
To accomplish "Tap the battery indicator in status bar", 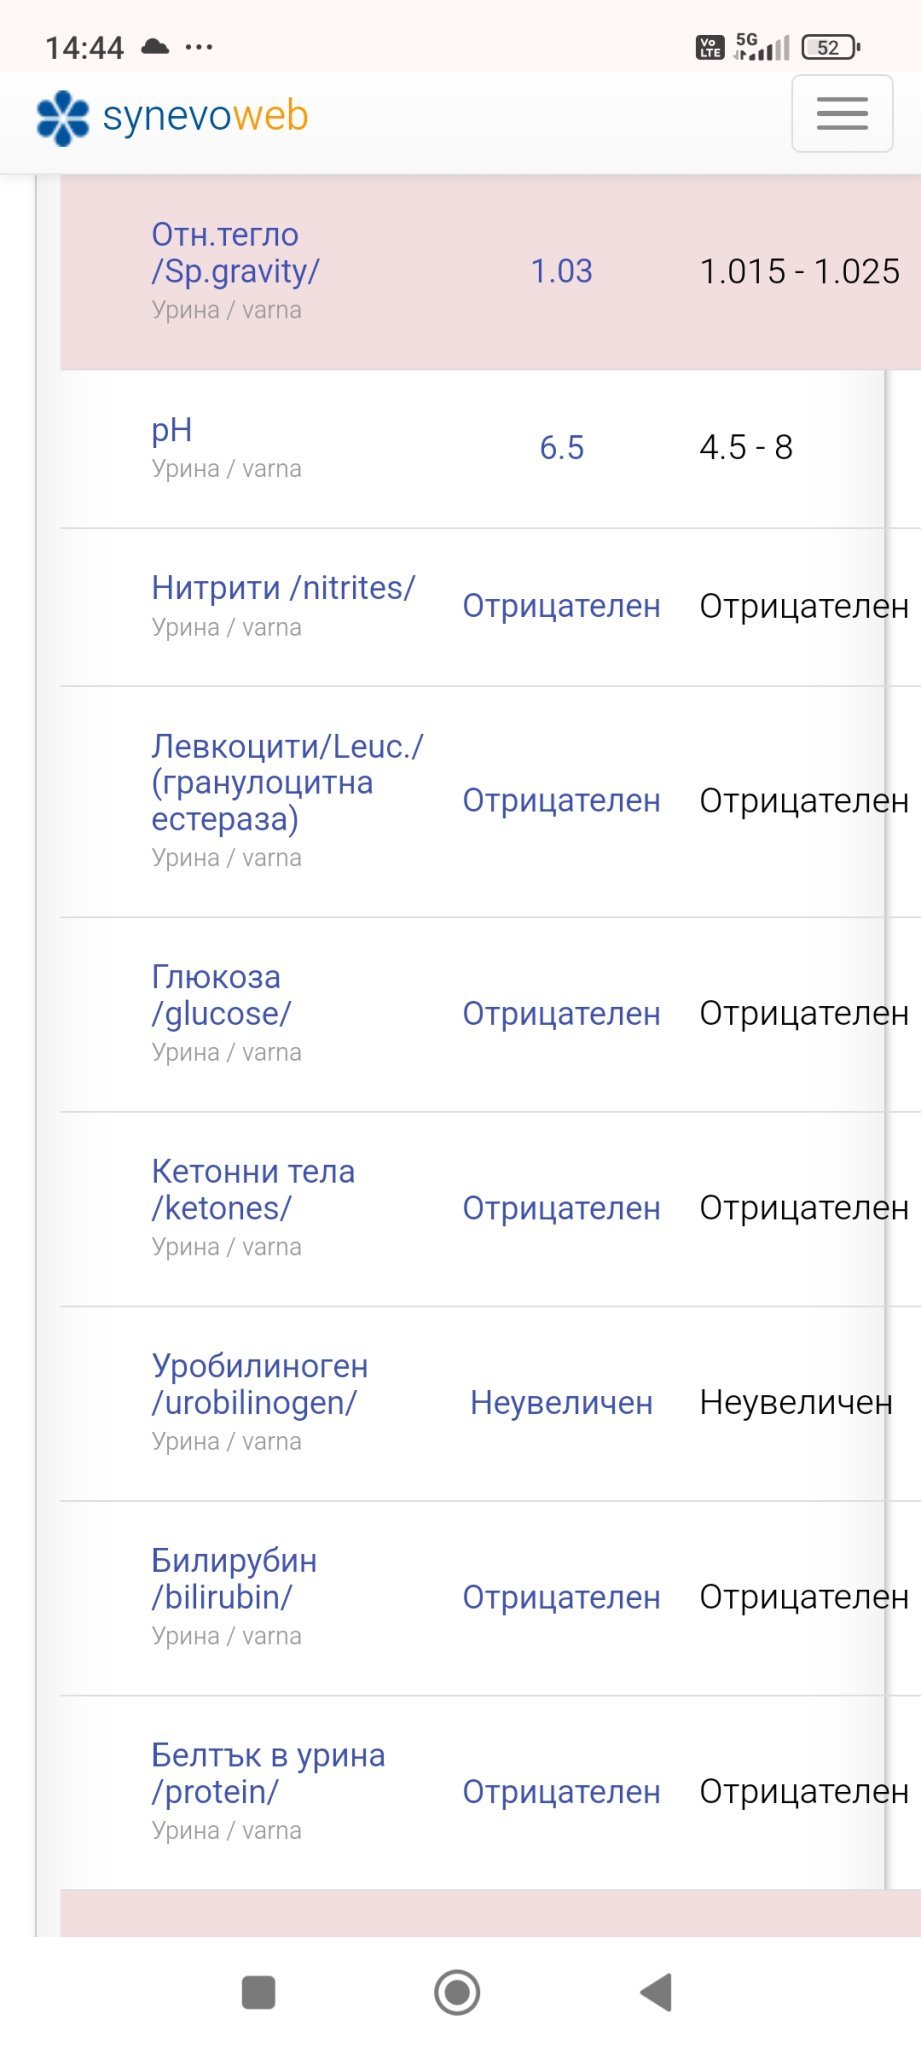I will click(x=830, y=47).
